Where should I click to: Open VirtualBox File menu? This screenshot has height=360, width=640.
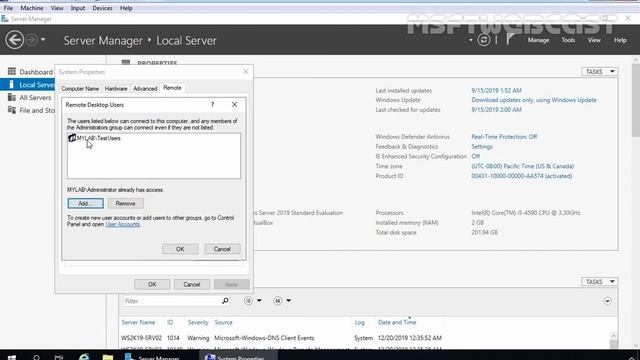click(8, 8)
